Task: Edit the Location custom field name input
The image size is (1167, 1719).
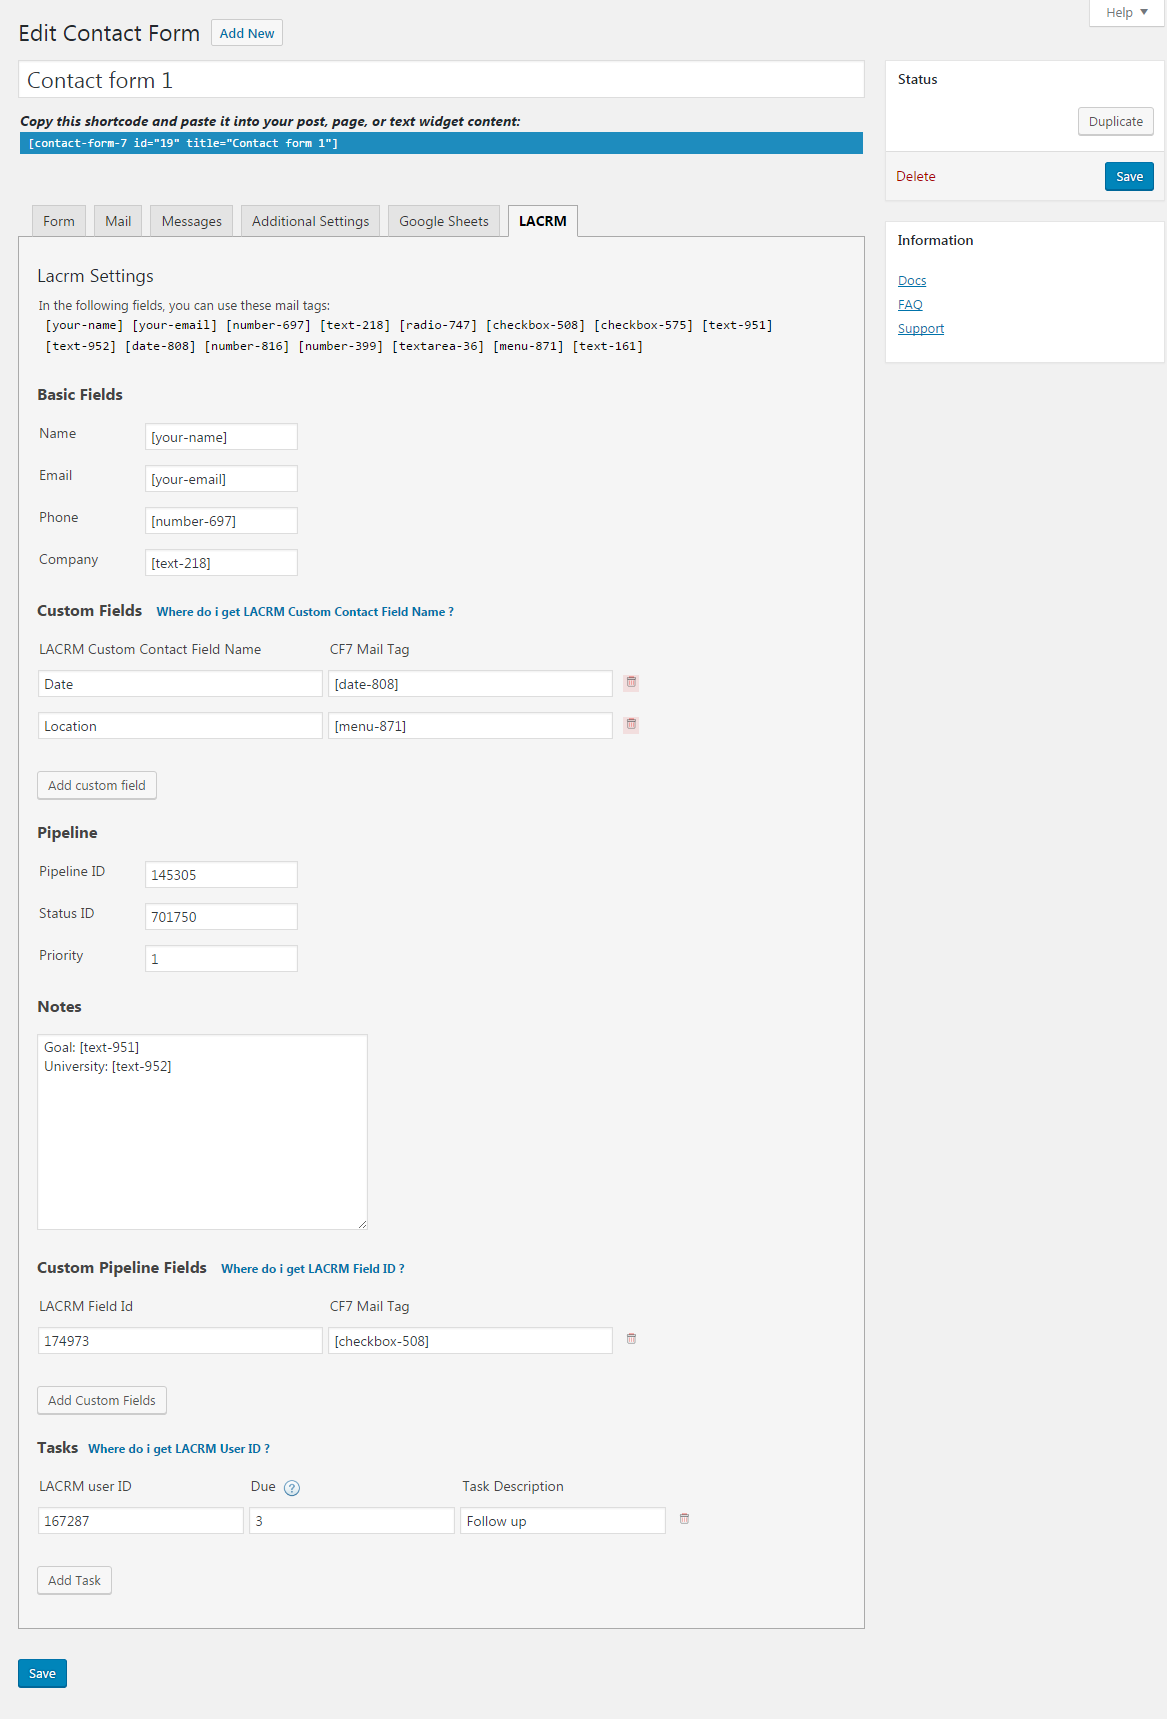Action: 180,726
